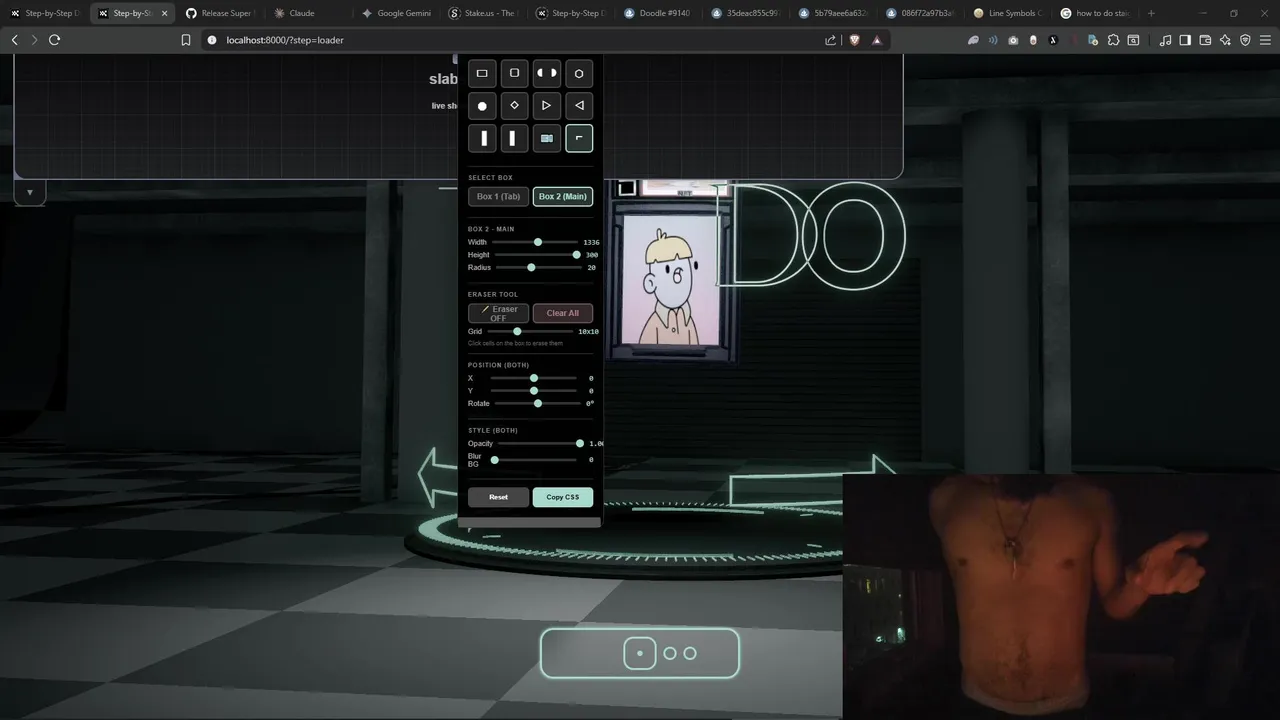Select the filled circle shape tile
The width and height of the screenshot is (1280, 720).
pyautogui.click(x=482, y=105)
